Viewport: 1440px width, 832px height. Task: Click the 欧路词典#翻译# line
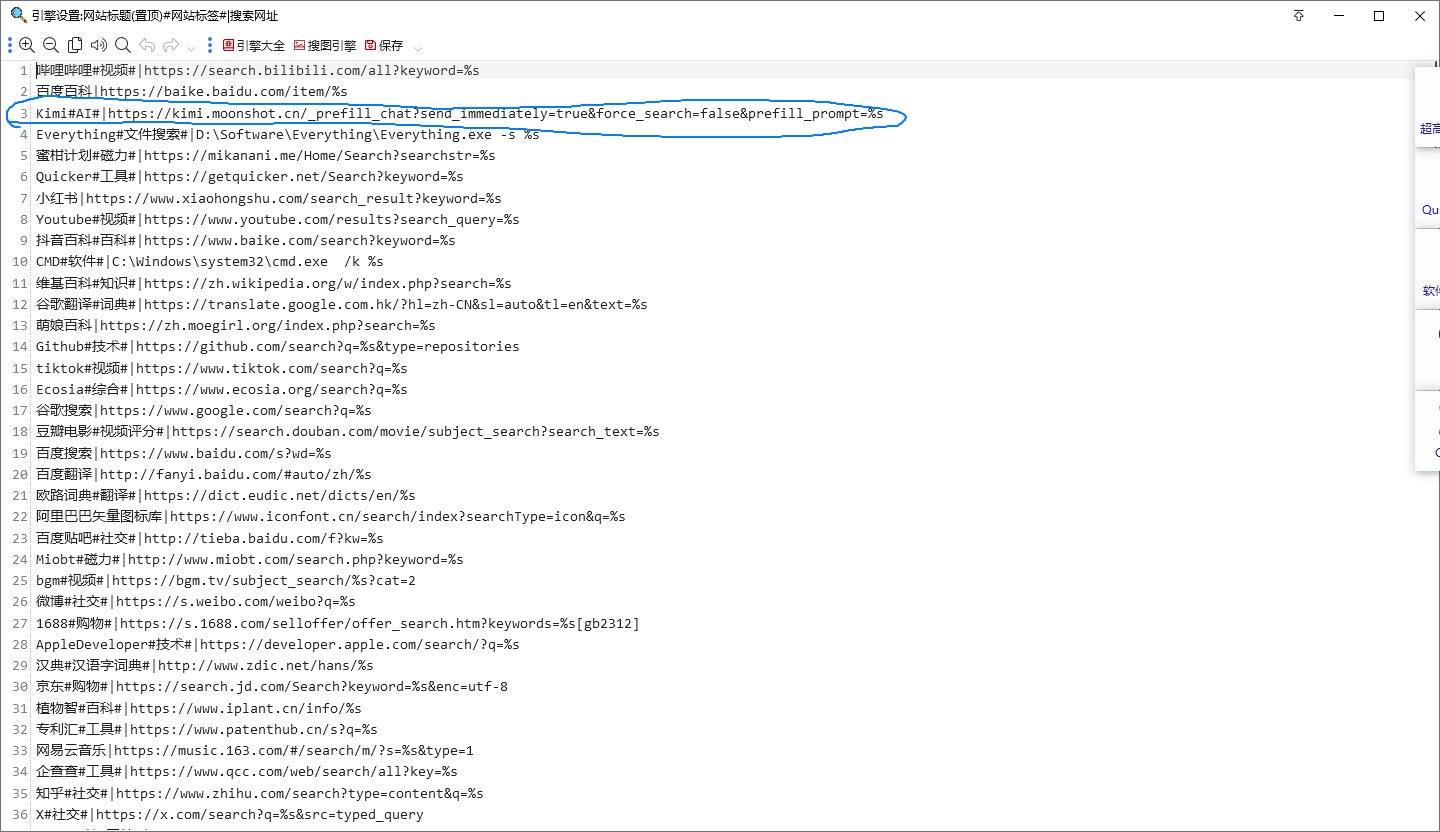point(226,495)
